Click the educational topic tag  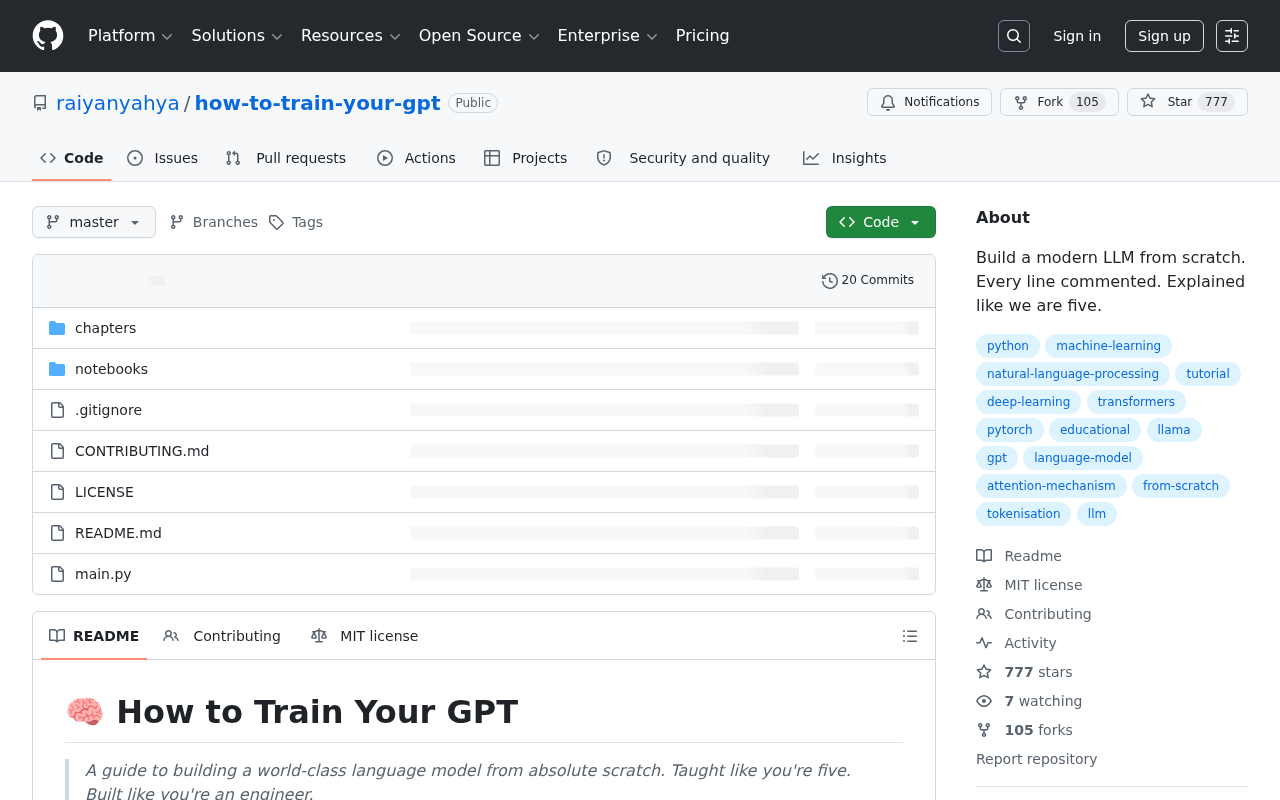1095,430
